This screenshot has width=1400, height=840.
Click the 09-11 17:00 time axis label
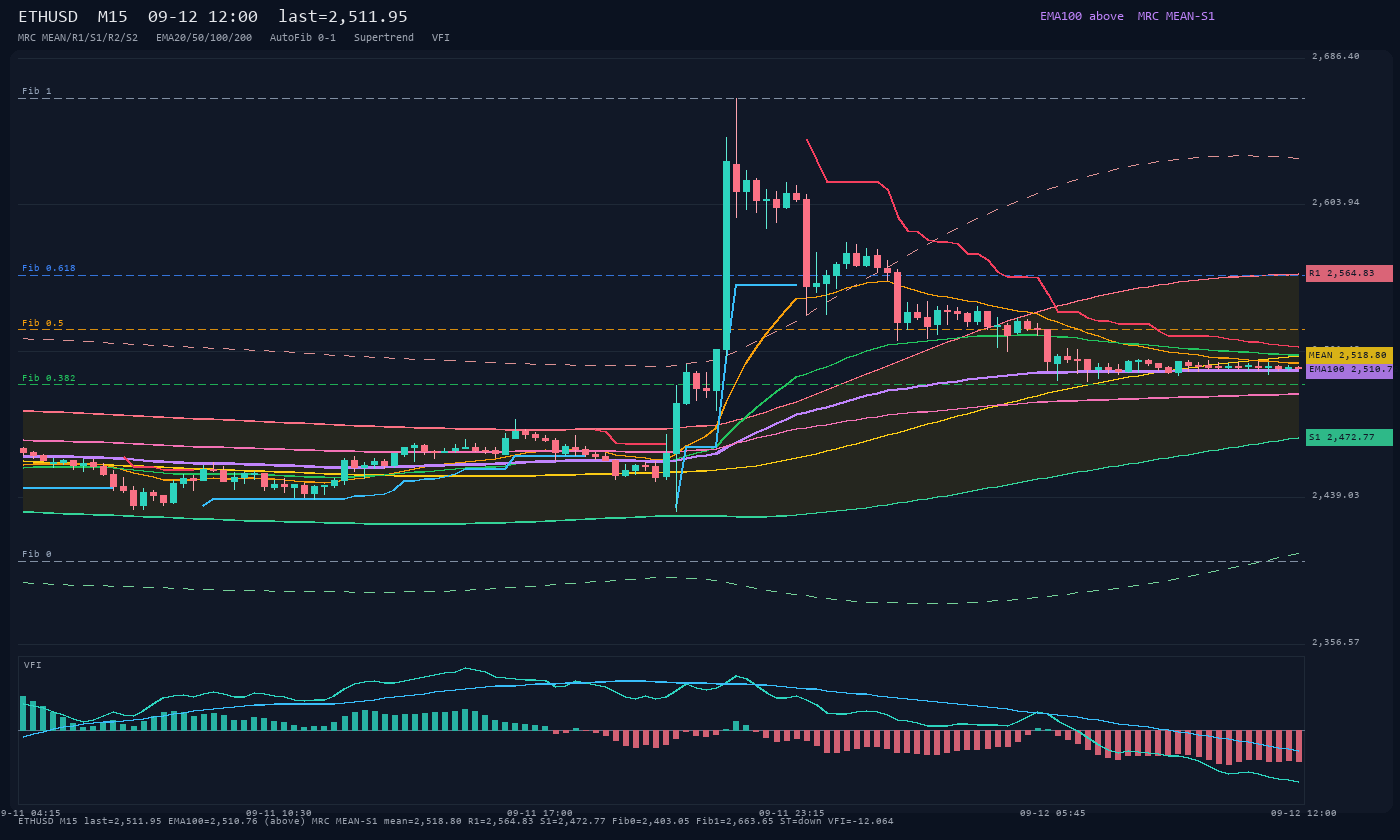540,813
